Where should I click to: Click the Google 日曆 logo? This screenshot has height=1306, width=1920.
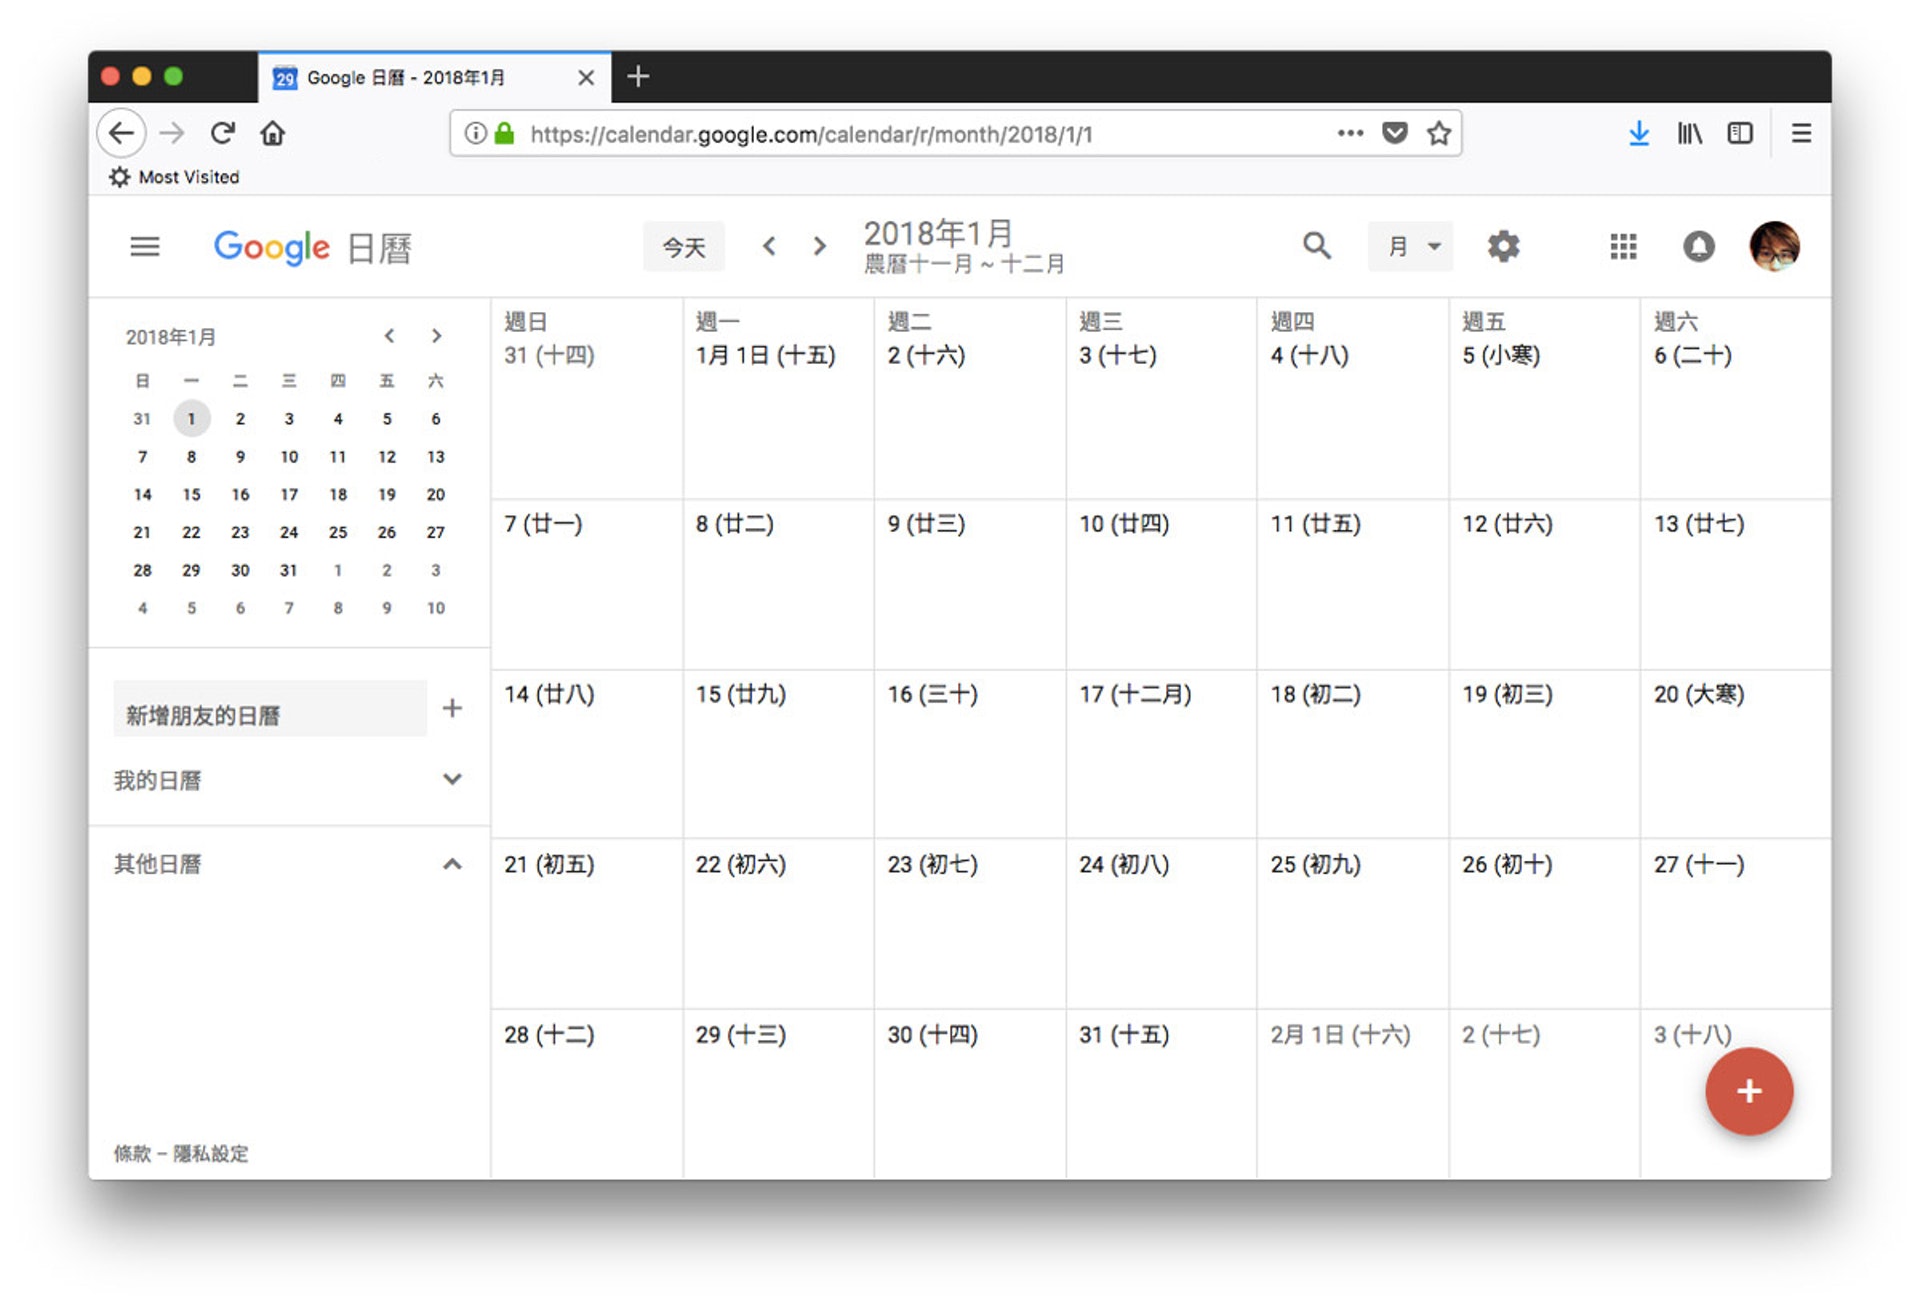(x=313, y=247)
